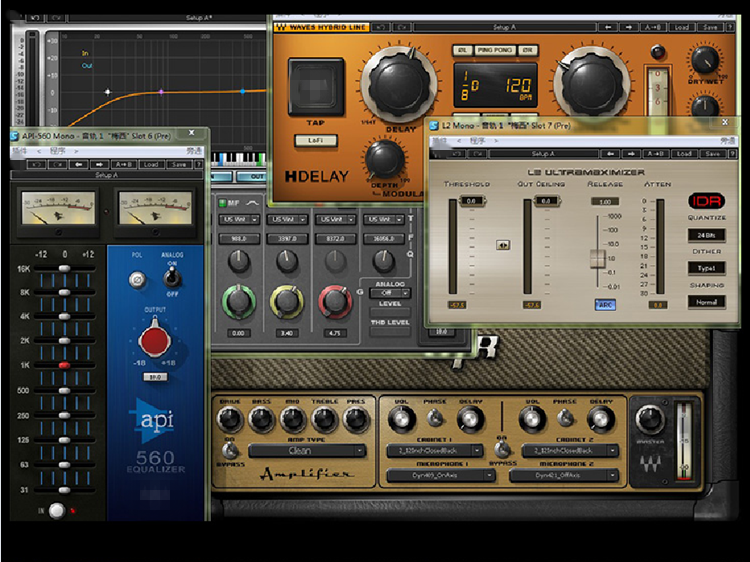Toggle the green MF band enable button
Image resolution: width=750 pixels, height=562 pixels.
[222, 203]
